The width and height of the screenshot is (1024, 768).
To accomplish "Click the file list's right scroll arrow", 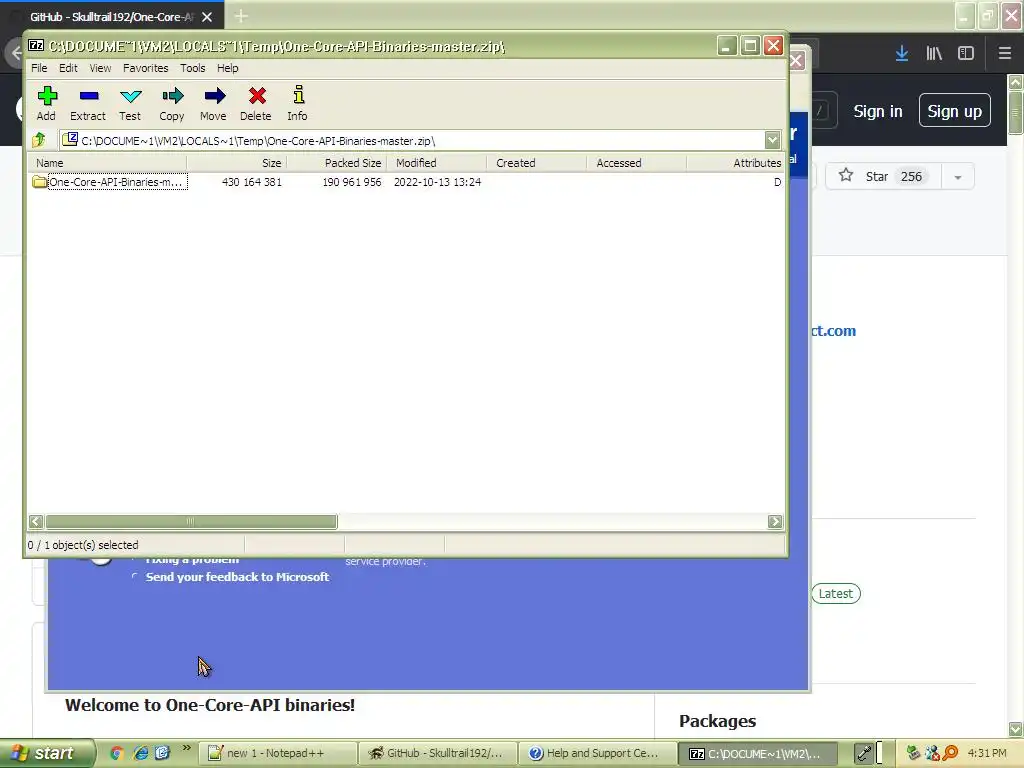I will 775,521.
